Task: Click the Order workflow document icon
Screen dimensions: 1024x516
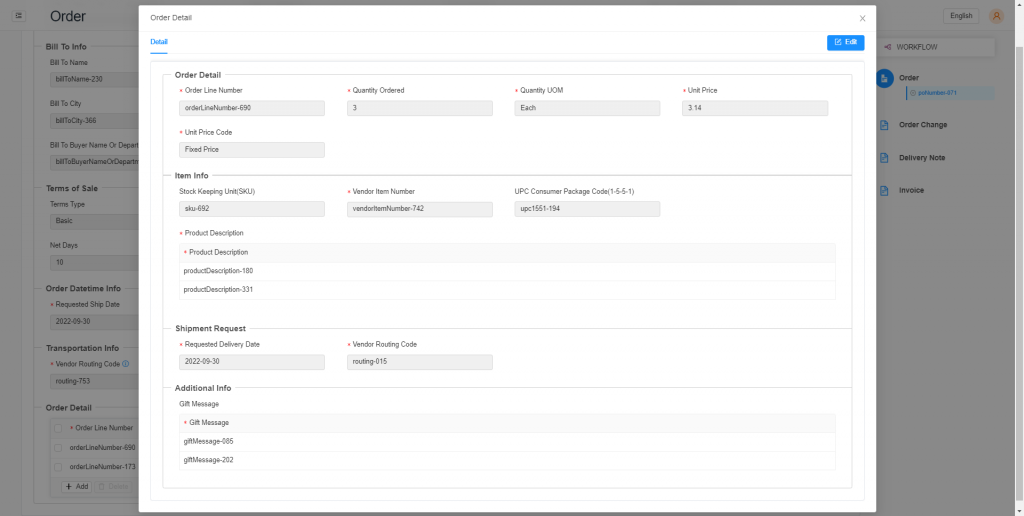Action: [884, 78]
